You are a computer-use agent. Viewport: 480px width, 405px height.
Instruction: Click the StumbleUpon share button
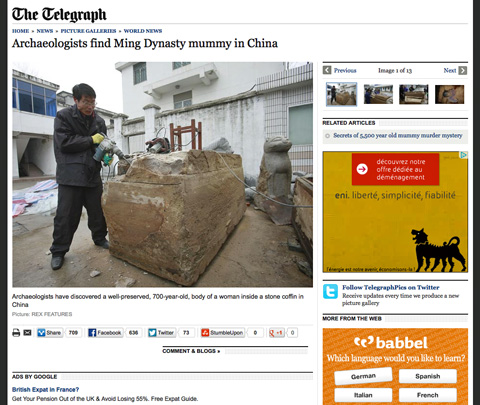222,333
